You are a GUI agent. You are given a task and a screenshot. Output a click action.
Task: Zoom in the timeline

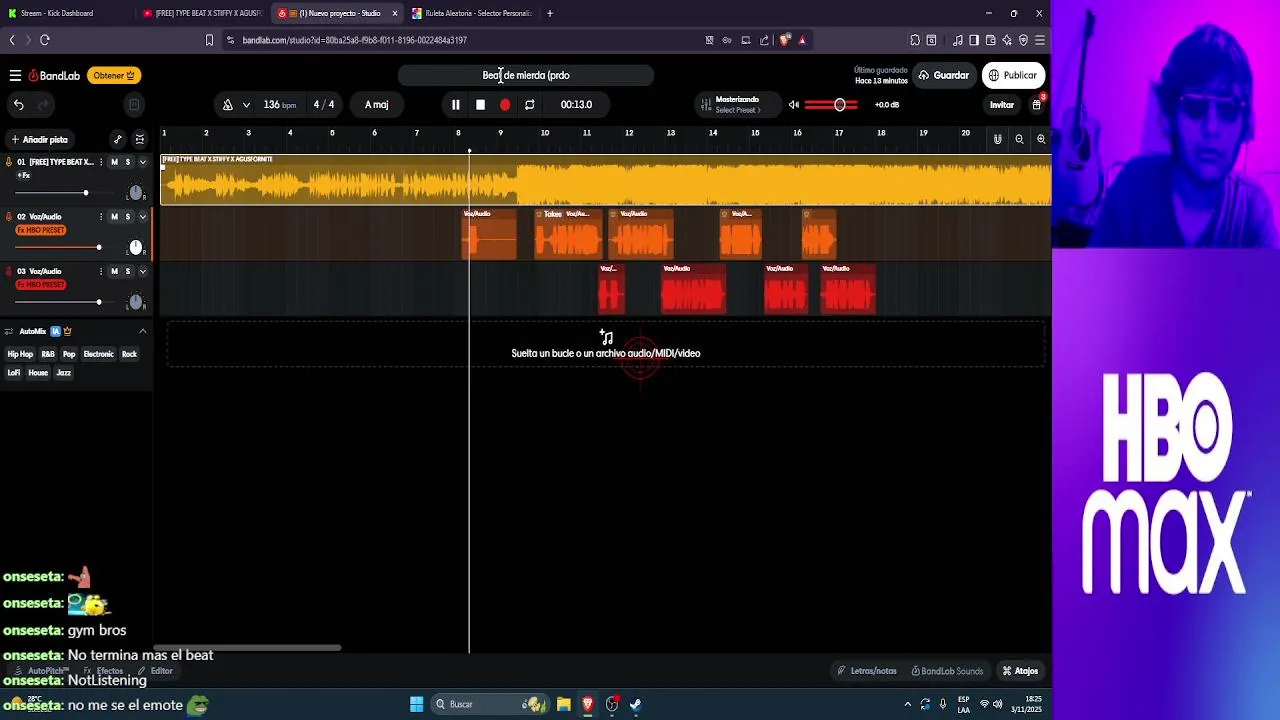coord(1041,139)
